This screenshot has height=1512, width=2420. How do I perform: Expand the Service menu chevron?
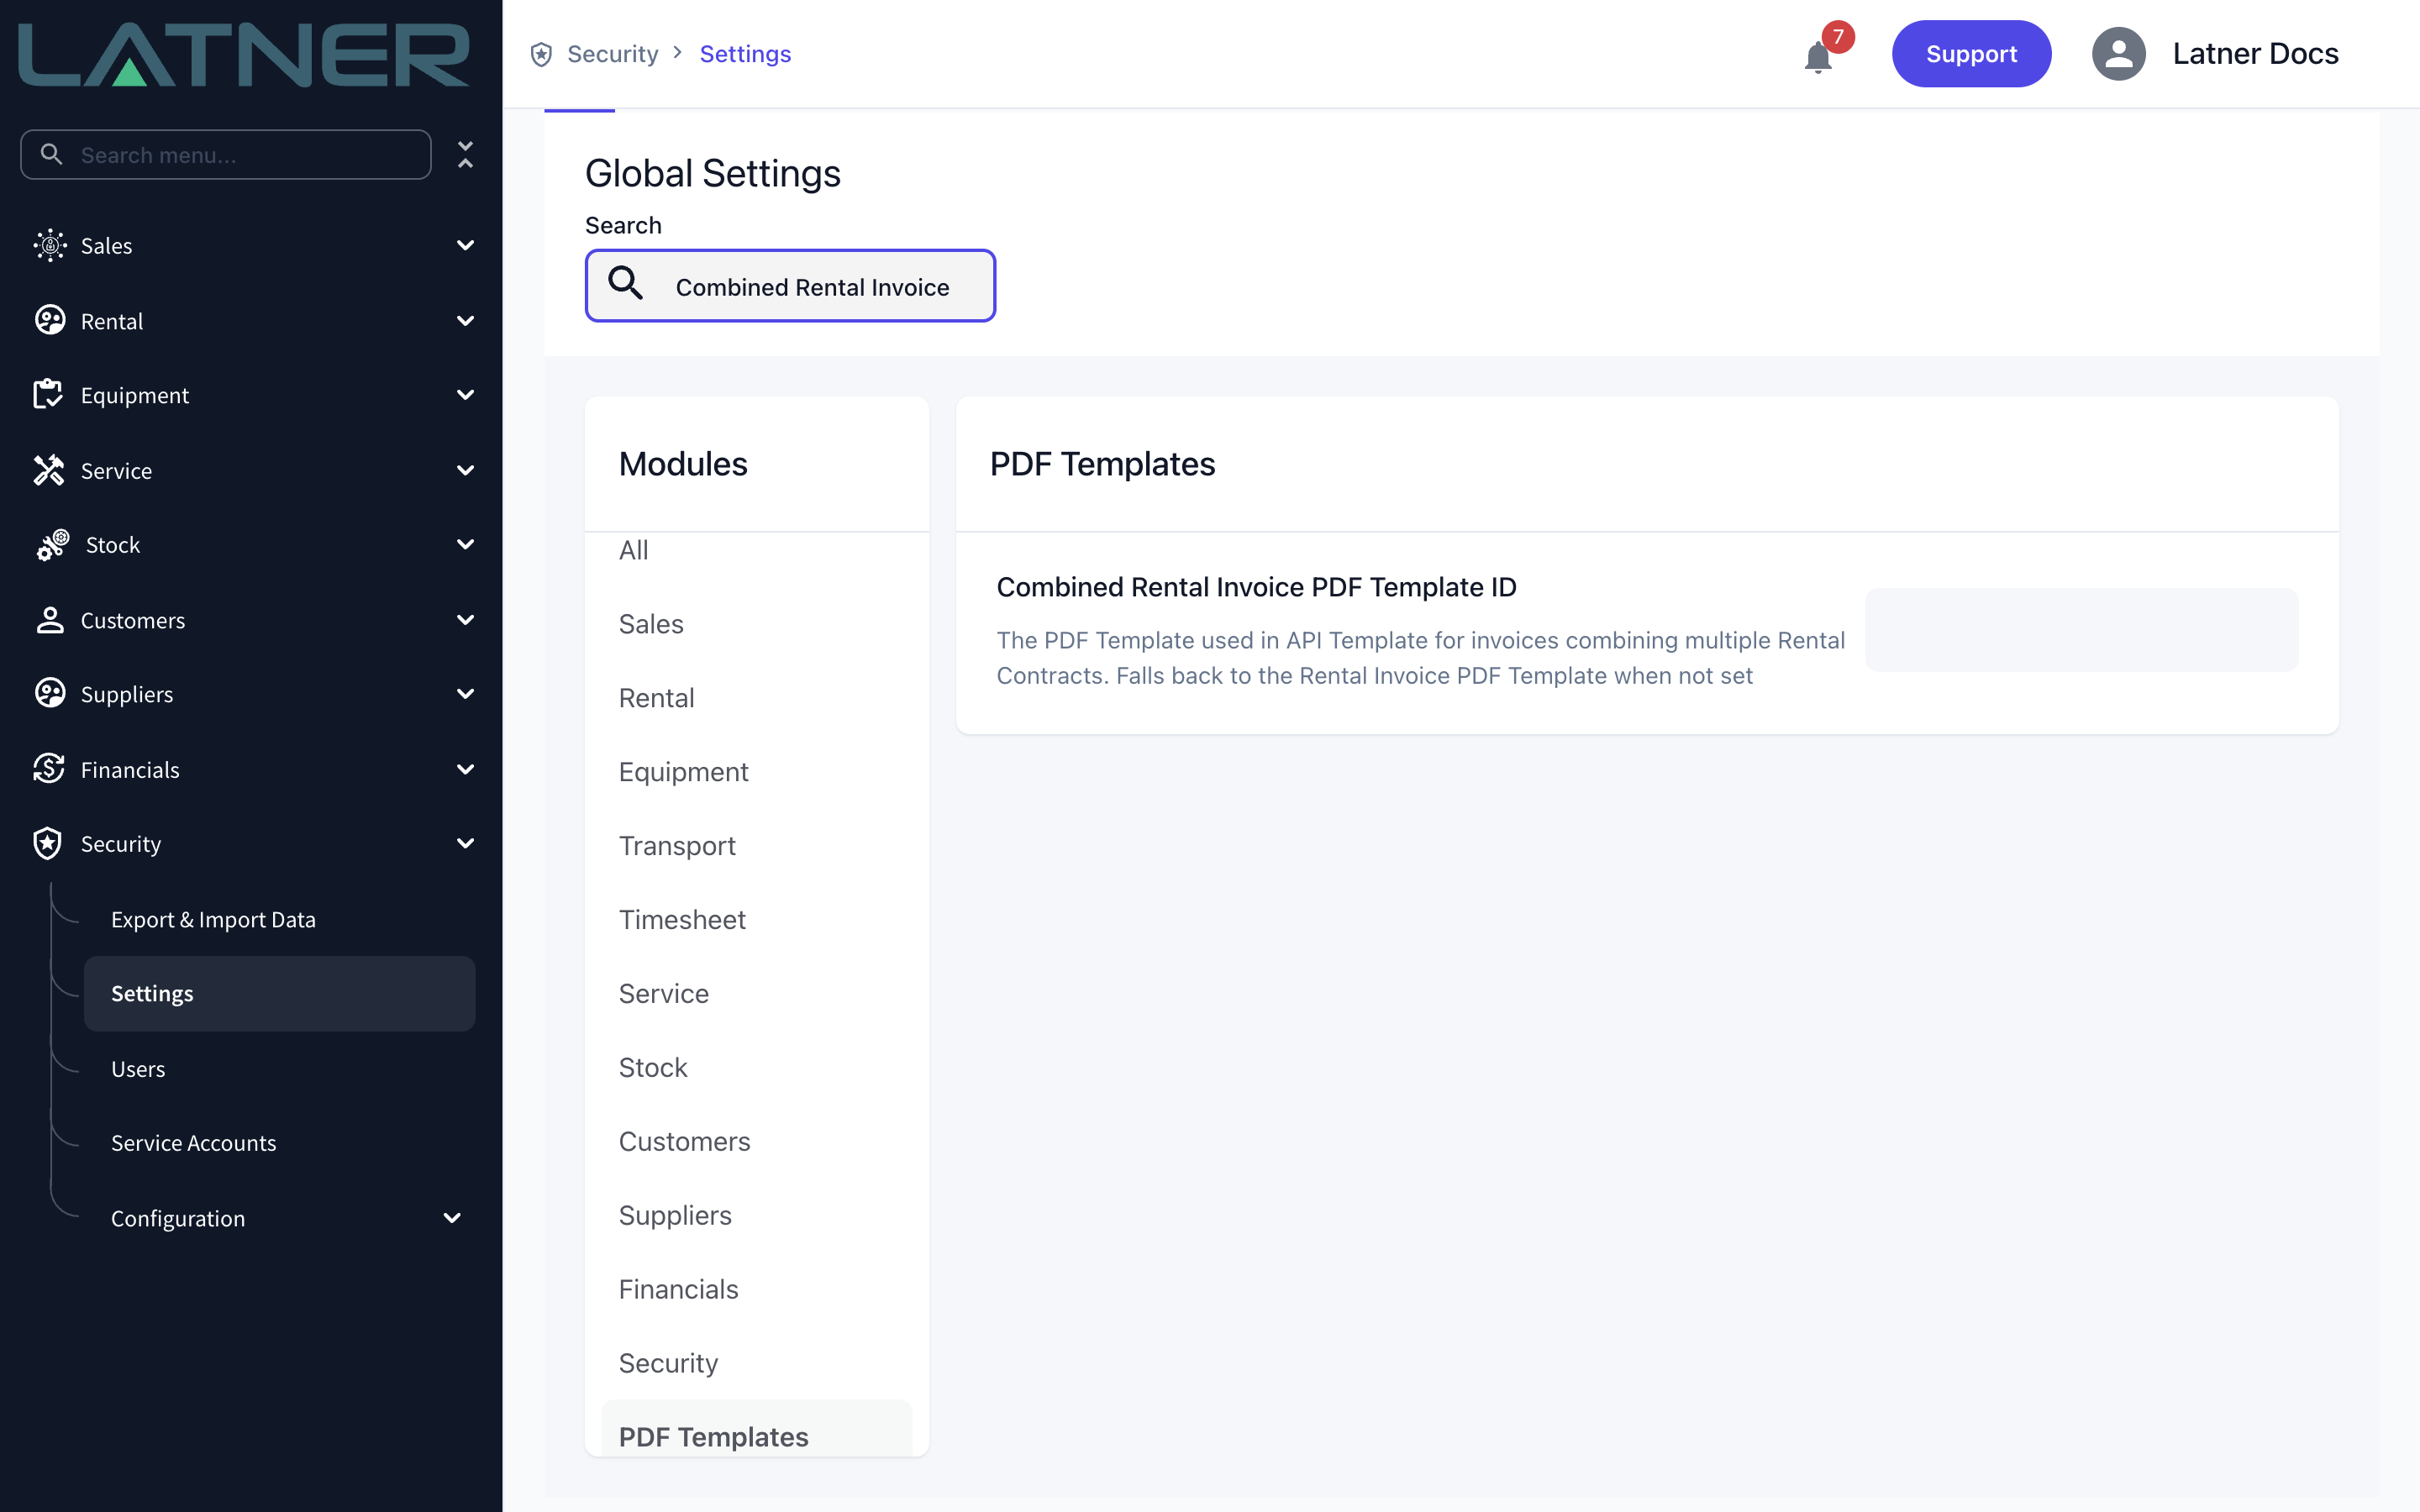pos(465,470)
